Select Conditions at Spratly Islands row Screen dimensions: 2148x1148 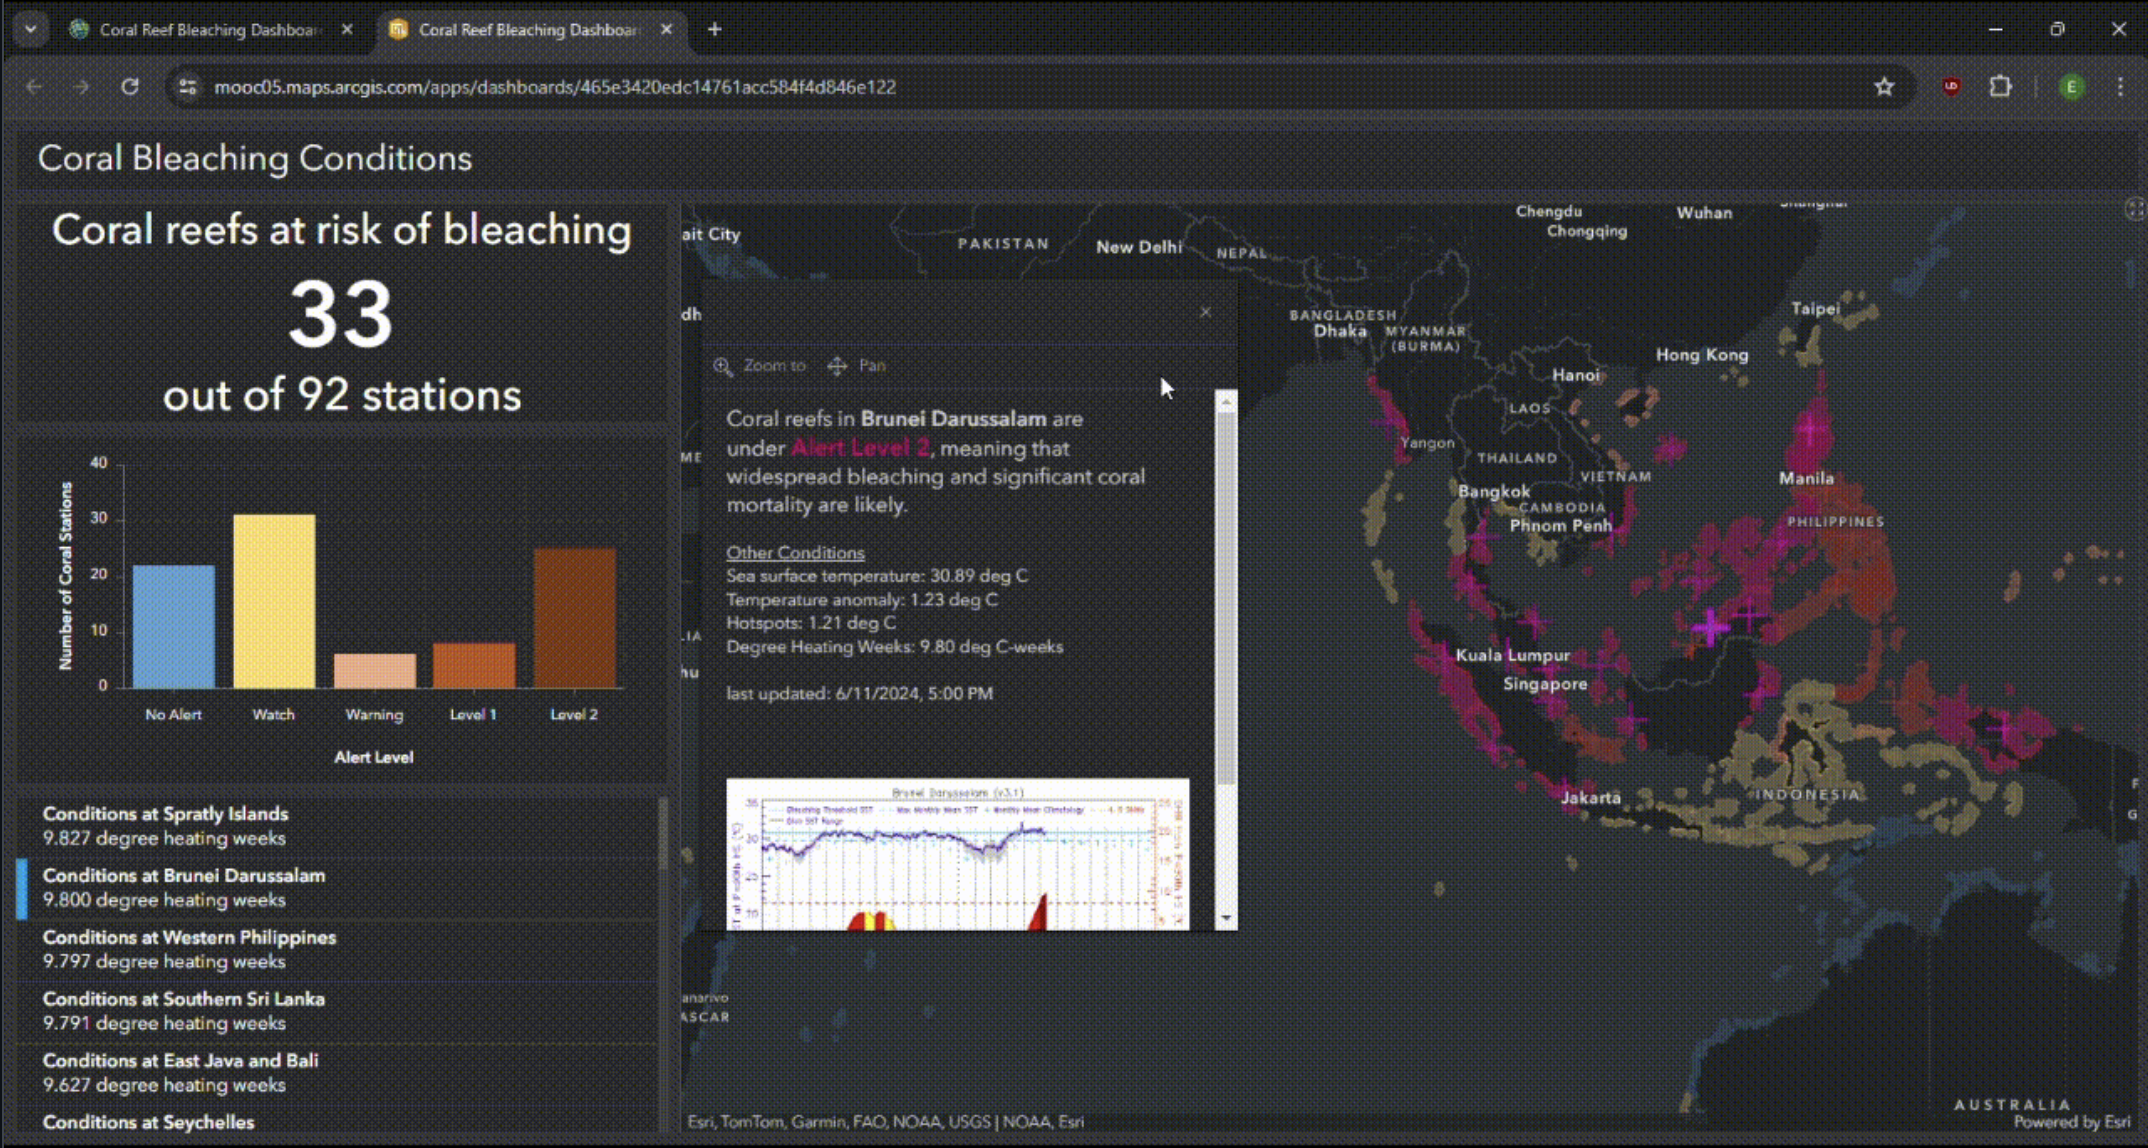coord(338,826)
